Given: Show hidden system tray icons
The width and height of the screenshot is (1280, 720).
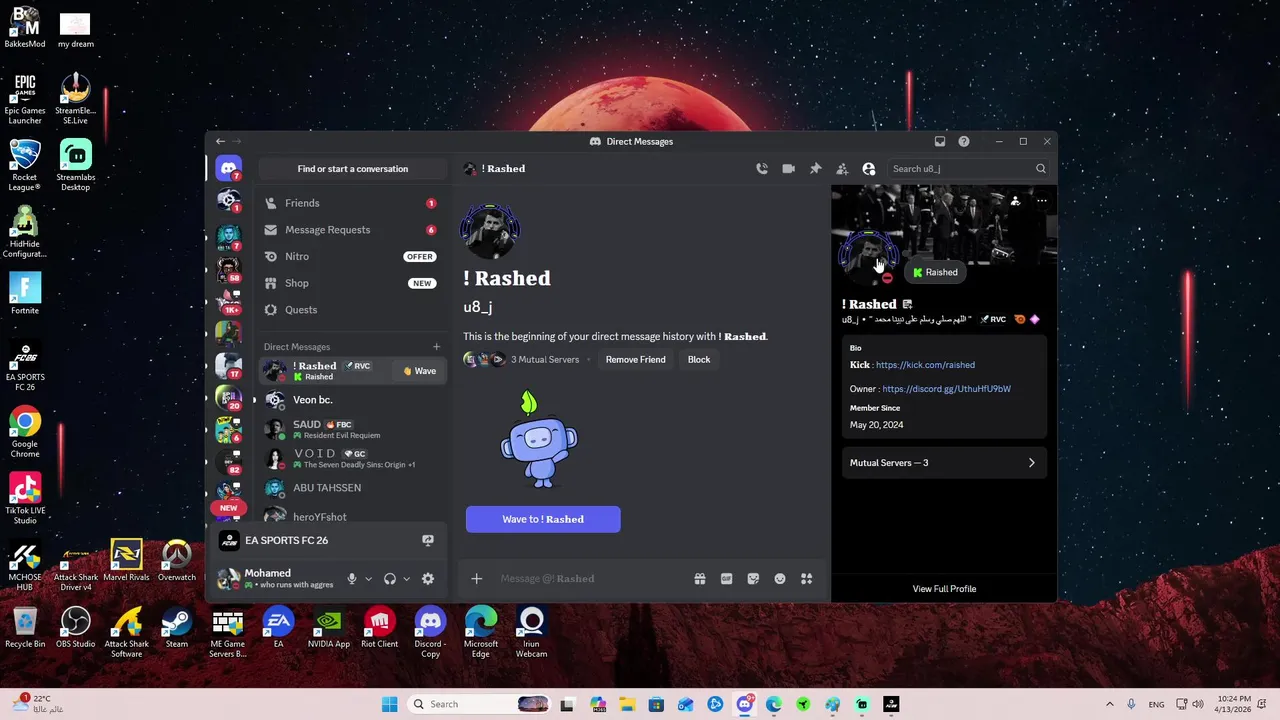Looking at the screenshot, I should (x=1109, y=704).
